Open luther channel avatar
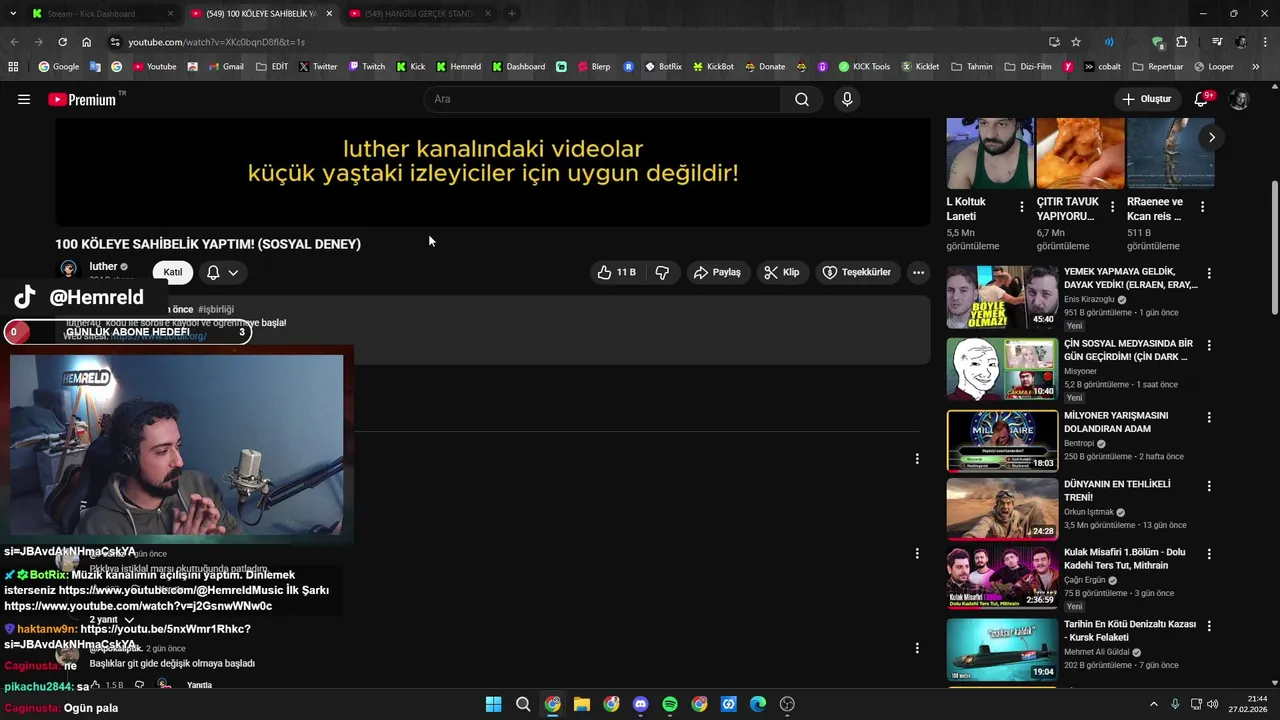This screenshot has height=720, width=1280. [x=69, y=270]
